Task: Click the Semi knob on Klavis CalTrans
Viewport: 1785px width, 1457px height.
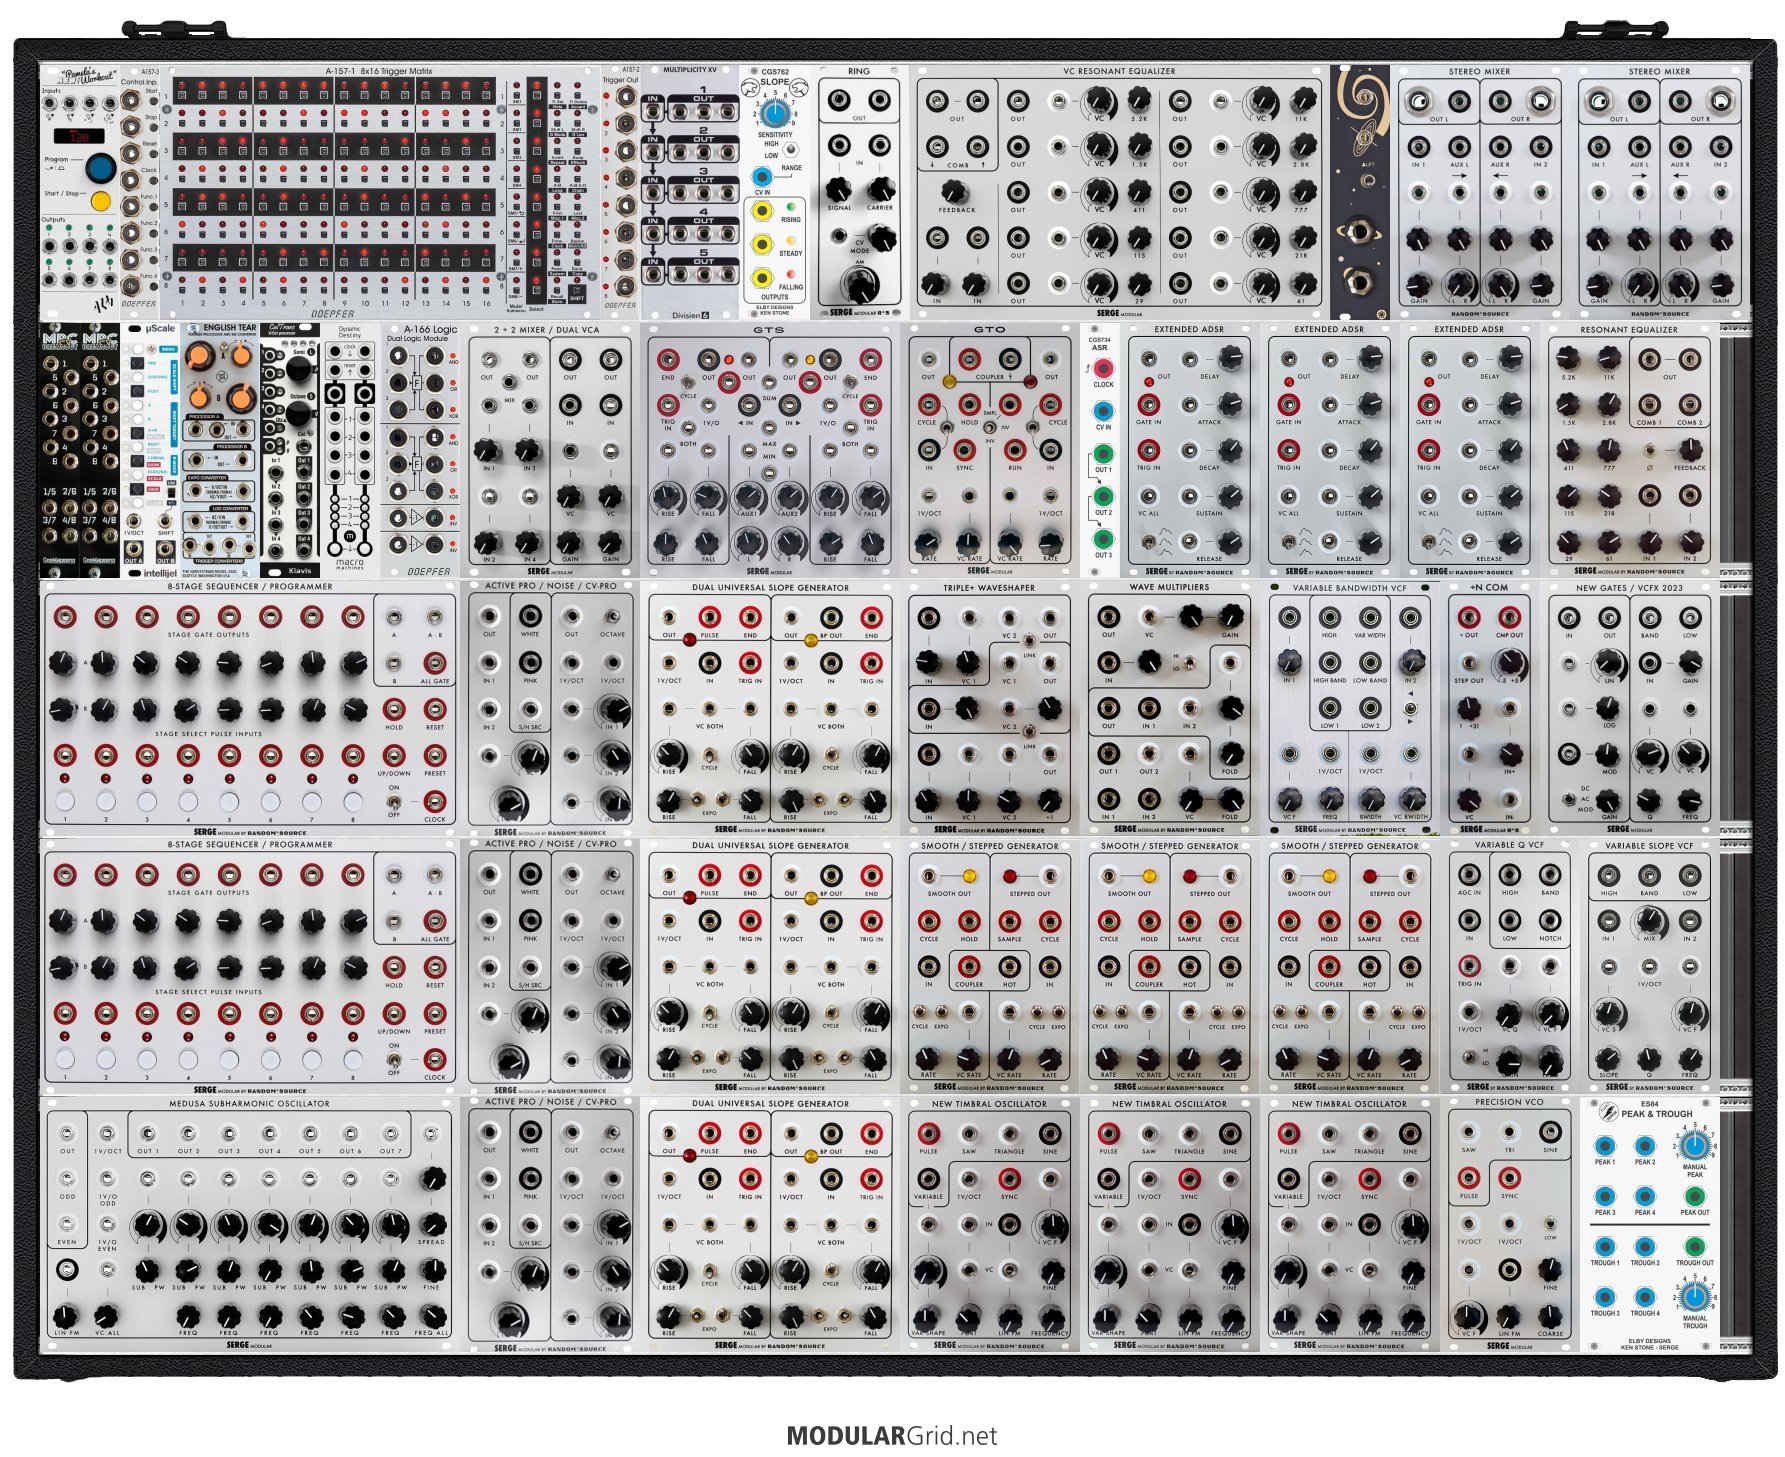Action: [298, 368]
